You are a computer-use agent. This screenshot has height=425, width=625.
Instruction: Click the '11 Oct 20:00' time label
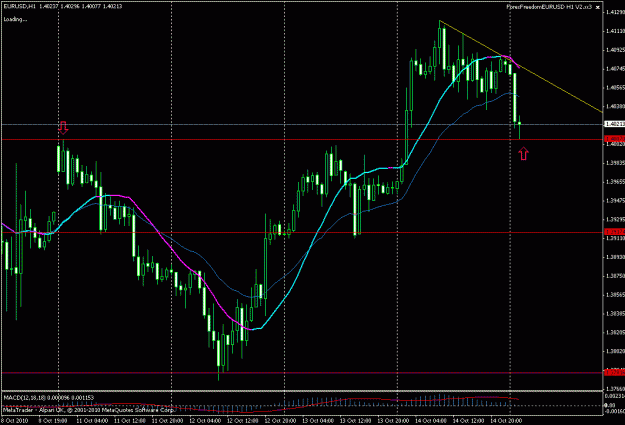coord(167,421)
